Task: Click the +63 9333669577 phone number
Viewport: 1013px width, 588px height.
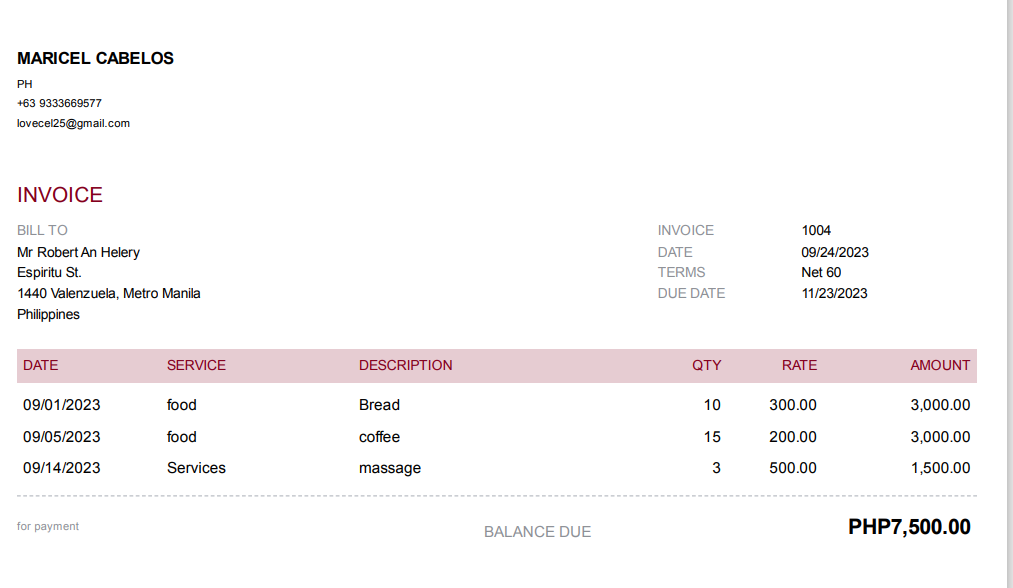Action: [x=59, y=103]
